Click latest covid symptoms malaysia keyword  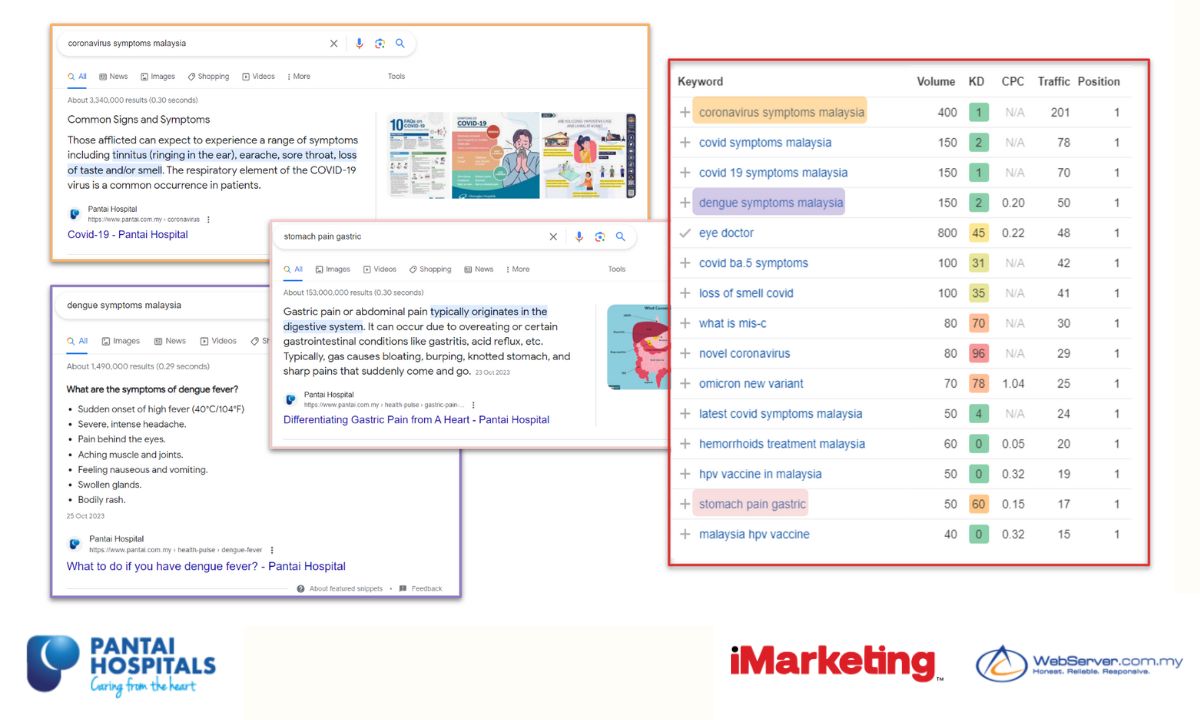point(781,414)
